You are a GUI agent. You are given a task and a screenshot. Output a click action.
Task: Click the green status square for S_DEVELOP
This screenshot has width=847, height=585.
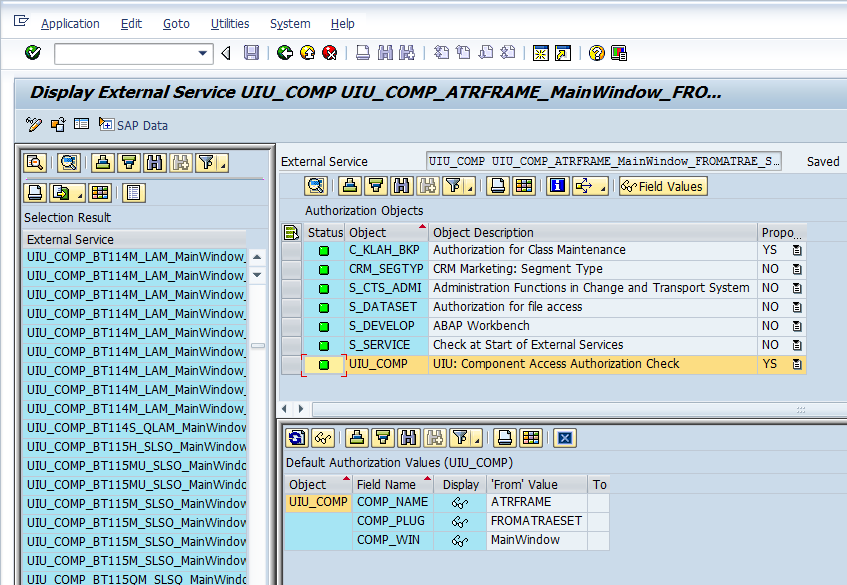[x=324, y=327]
